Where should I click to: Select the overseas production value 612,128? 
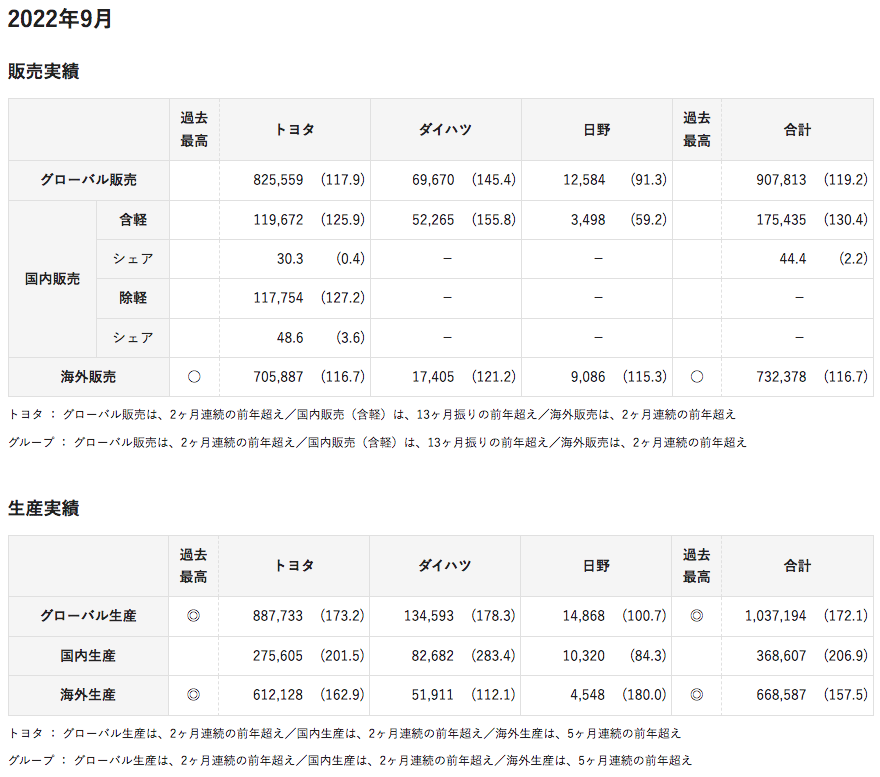[278, 695]
